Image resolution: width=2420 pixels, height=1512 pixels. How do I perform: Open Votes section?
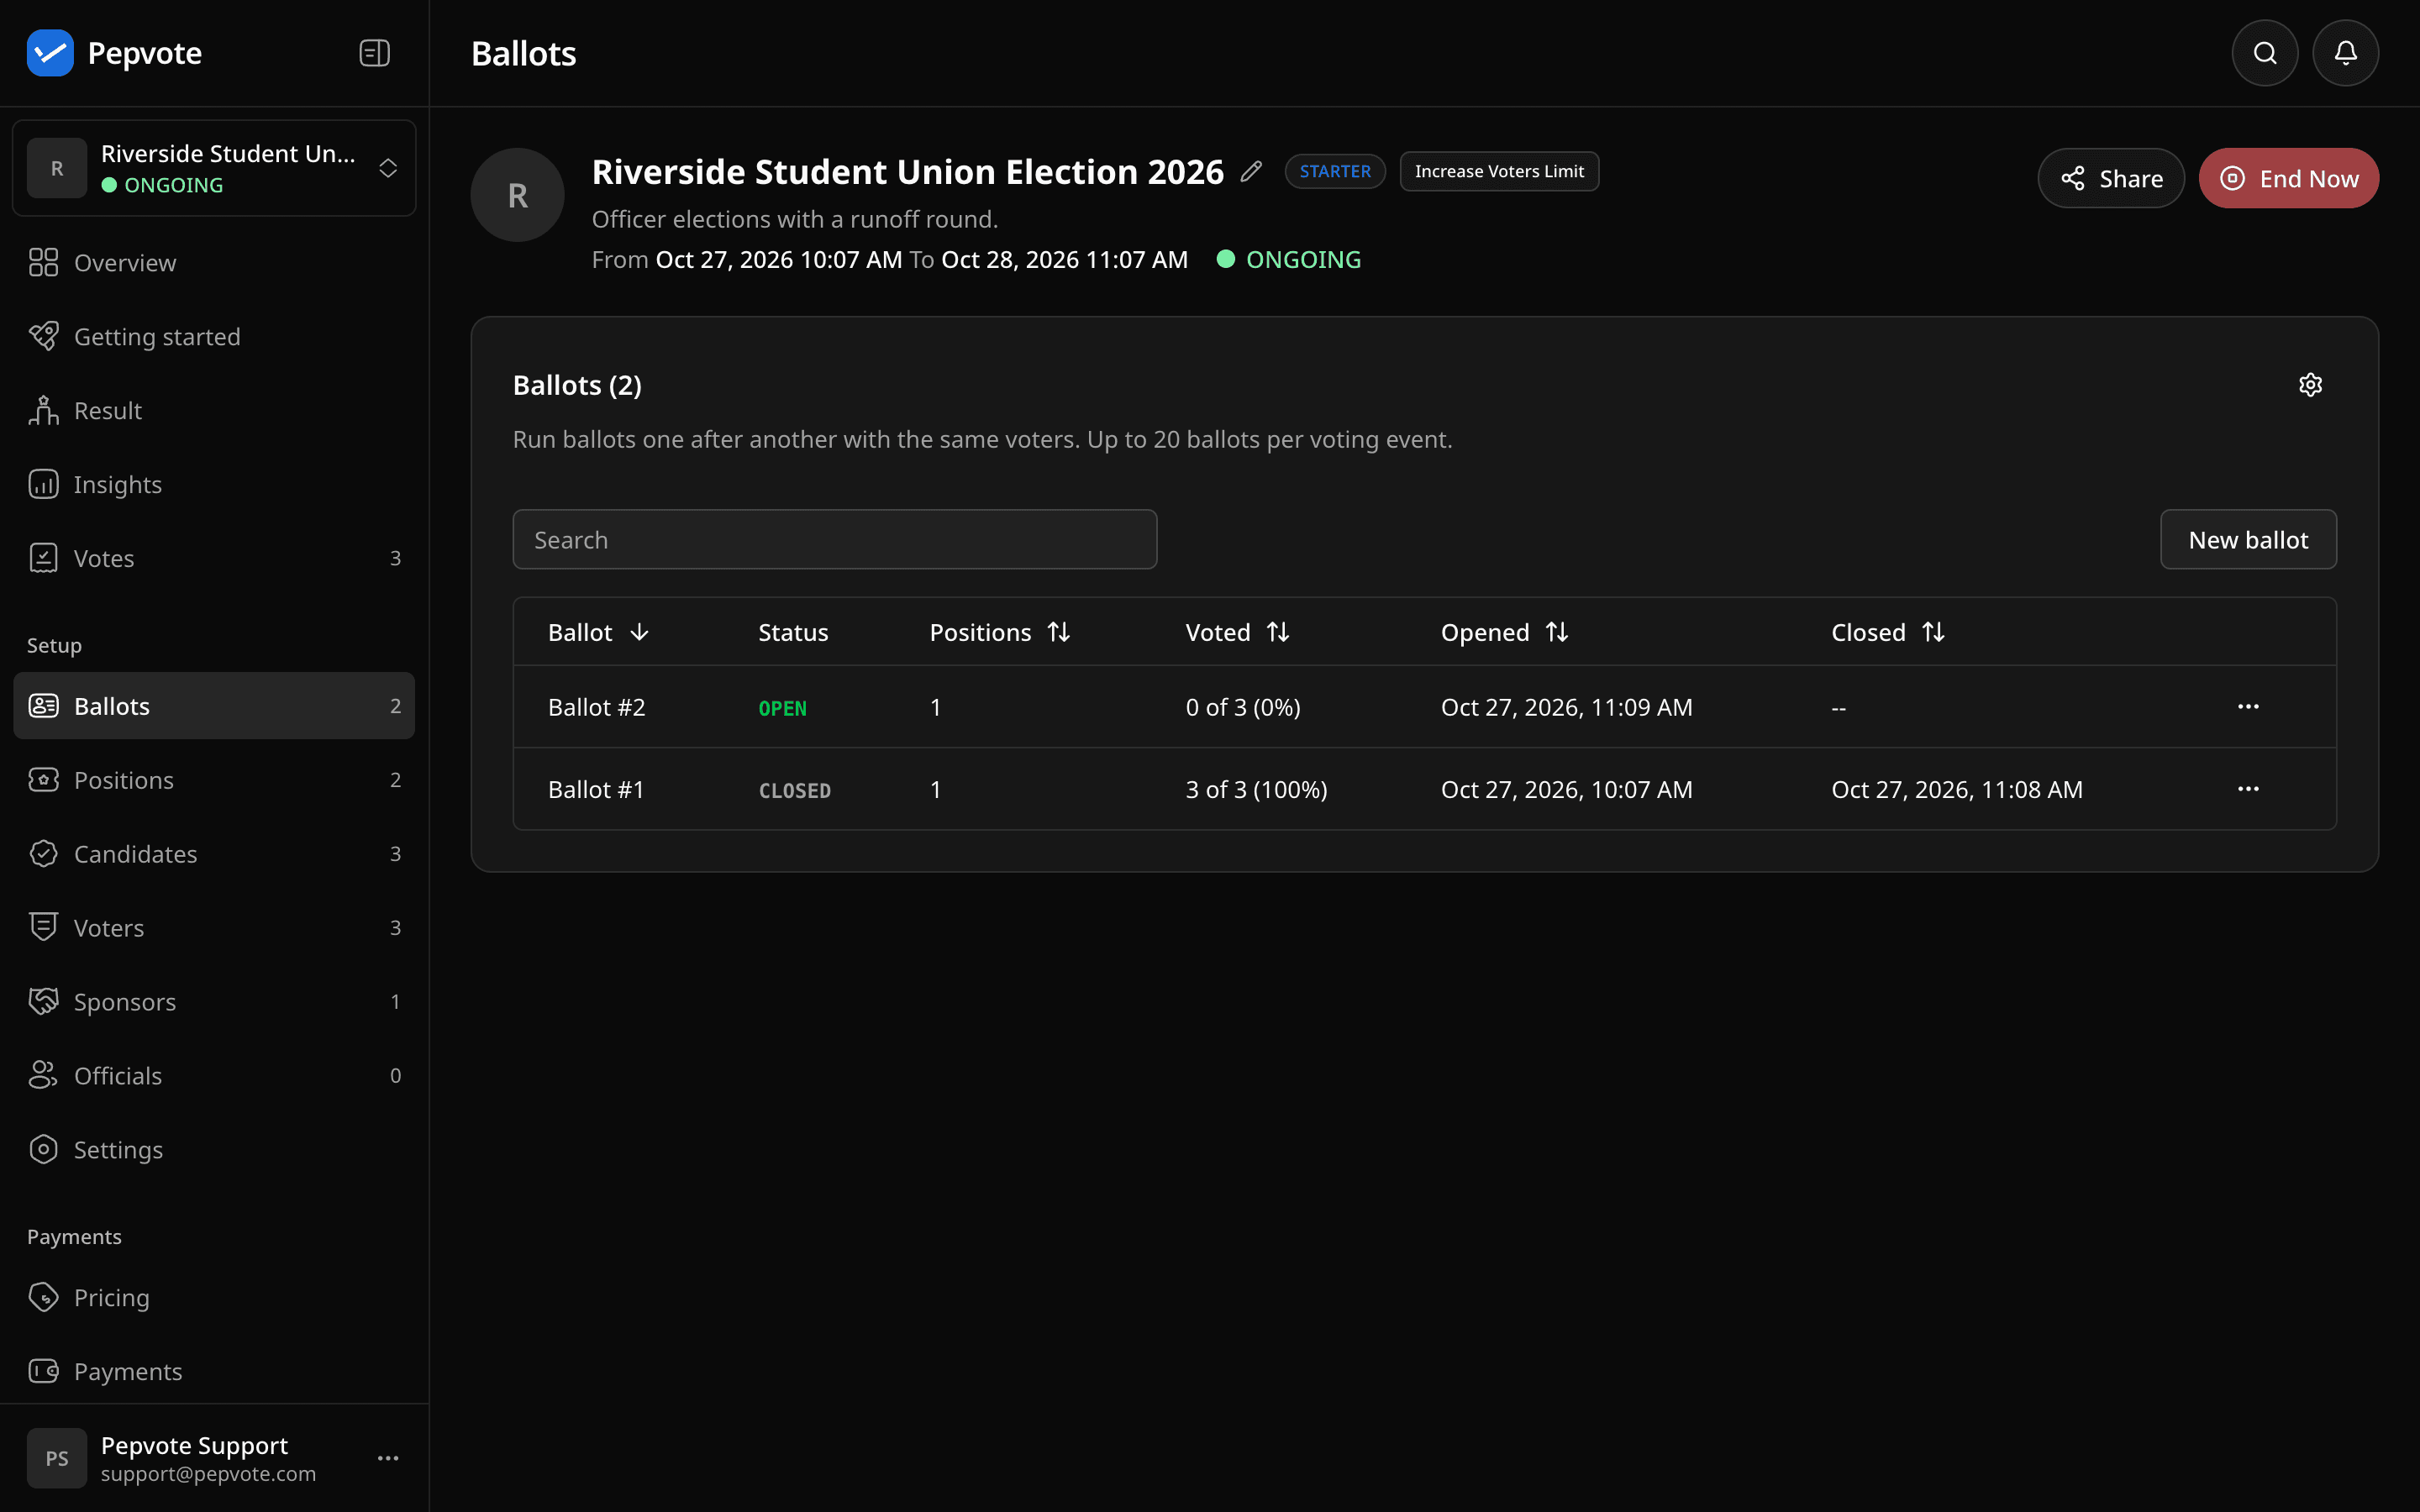(x=214, y=558)
